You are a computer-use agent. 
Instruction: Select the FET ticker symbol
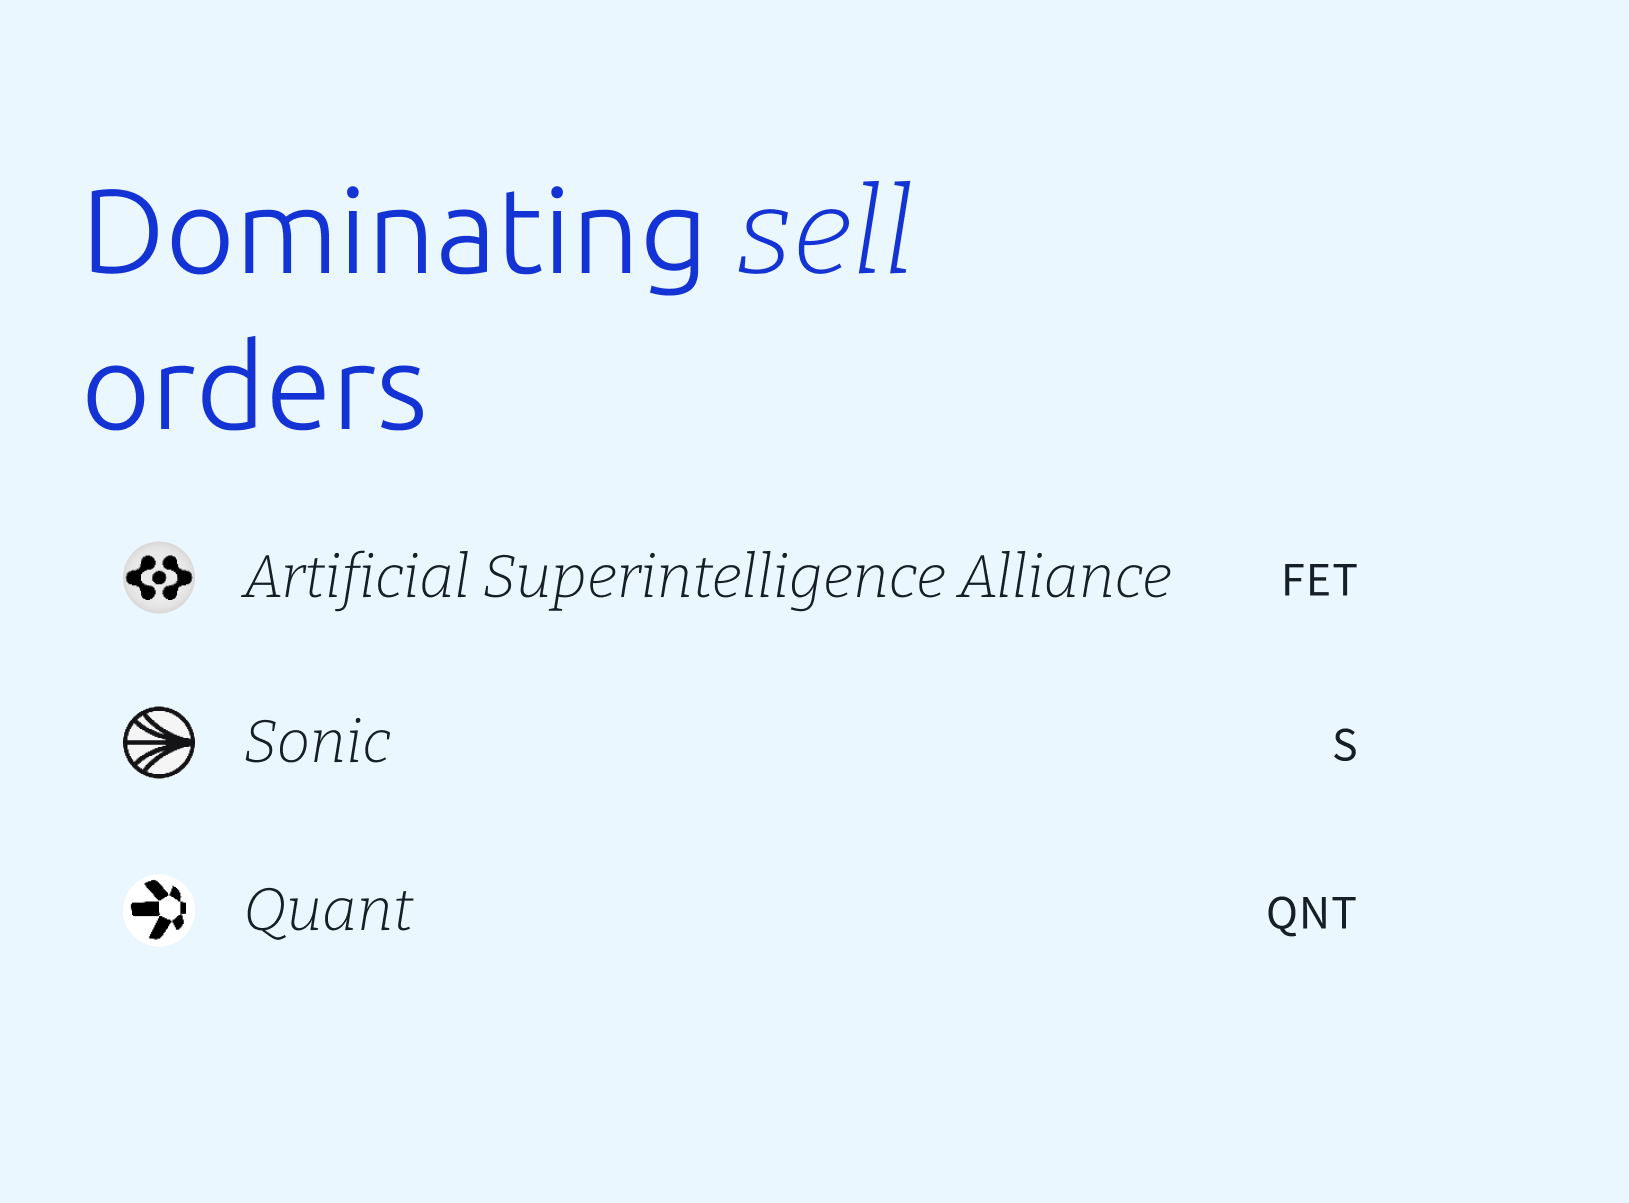click(x=1319, y=581)
